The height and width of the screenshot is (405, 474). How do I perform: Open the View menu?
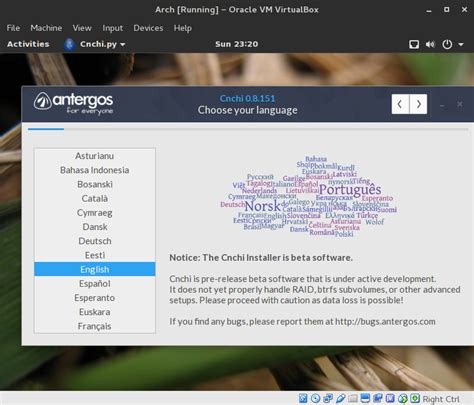click(x=82, y=28)
